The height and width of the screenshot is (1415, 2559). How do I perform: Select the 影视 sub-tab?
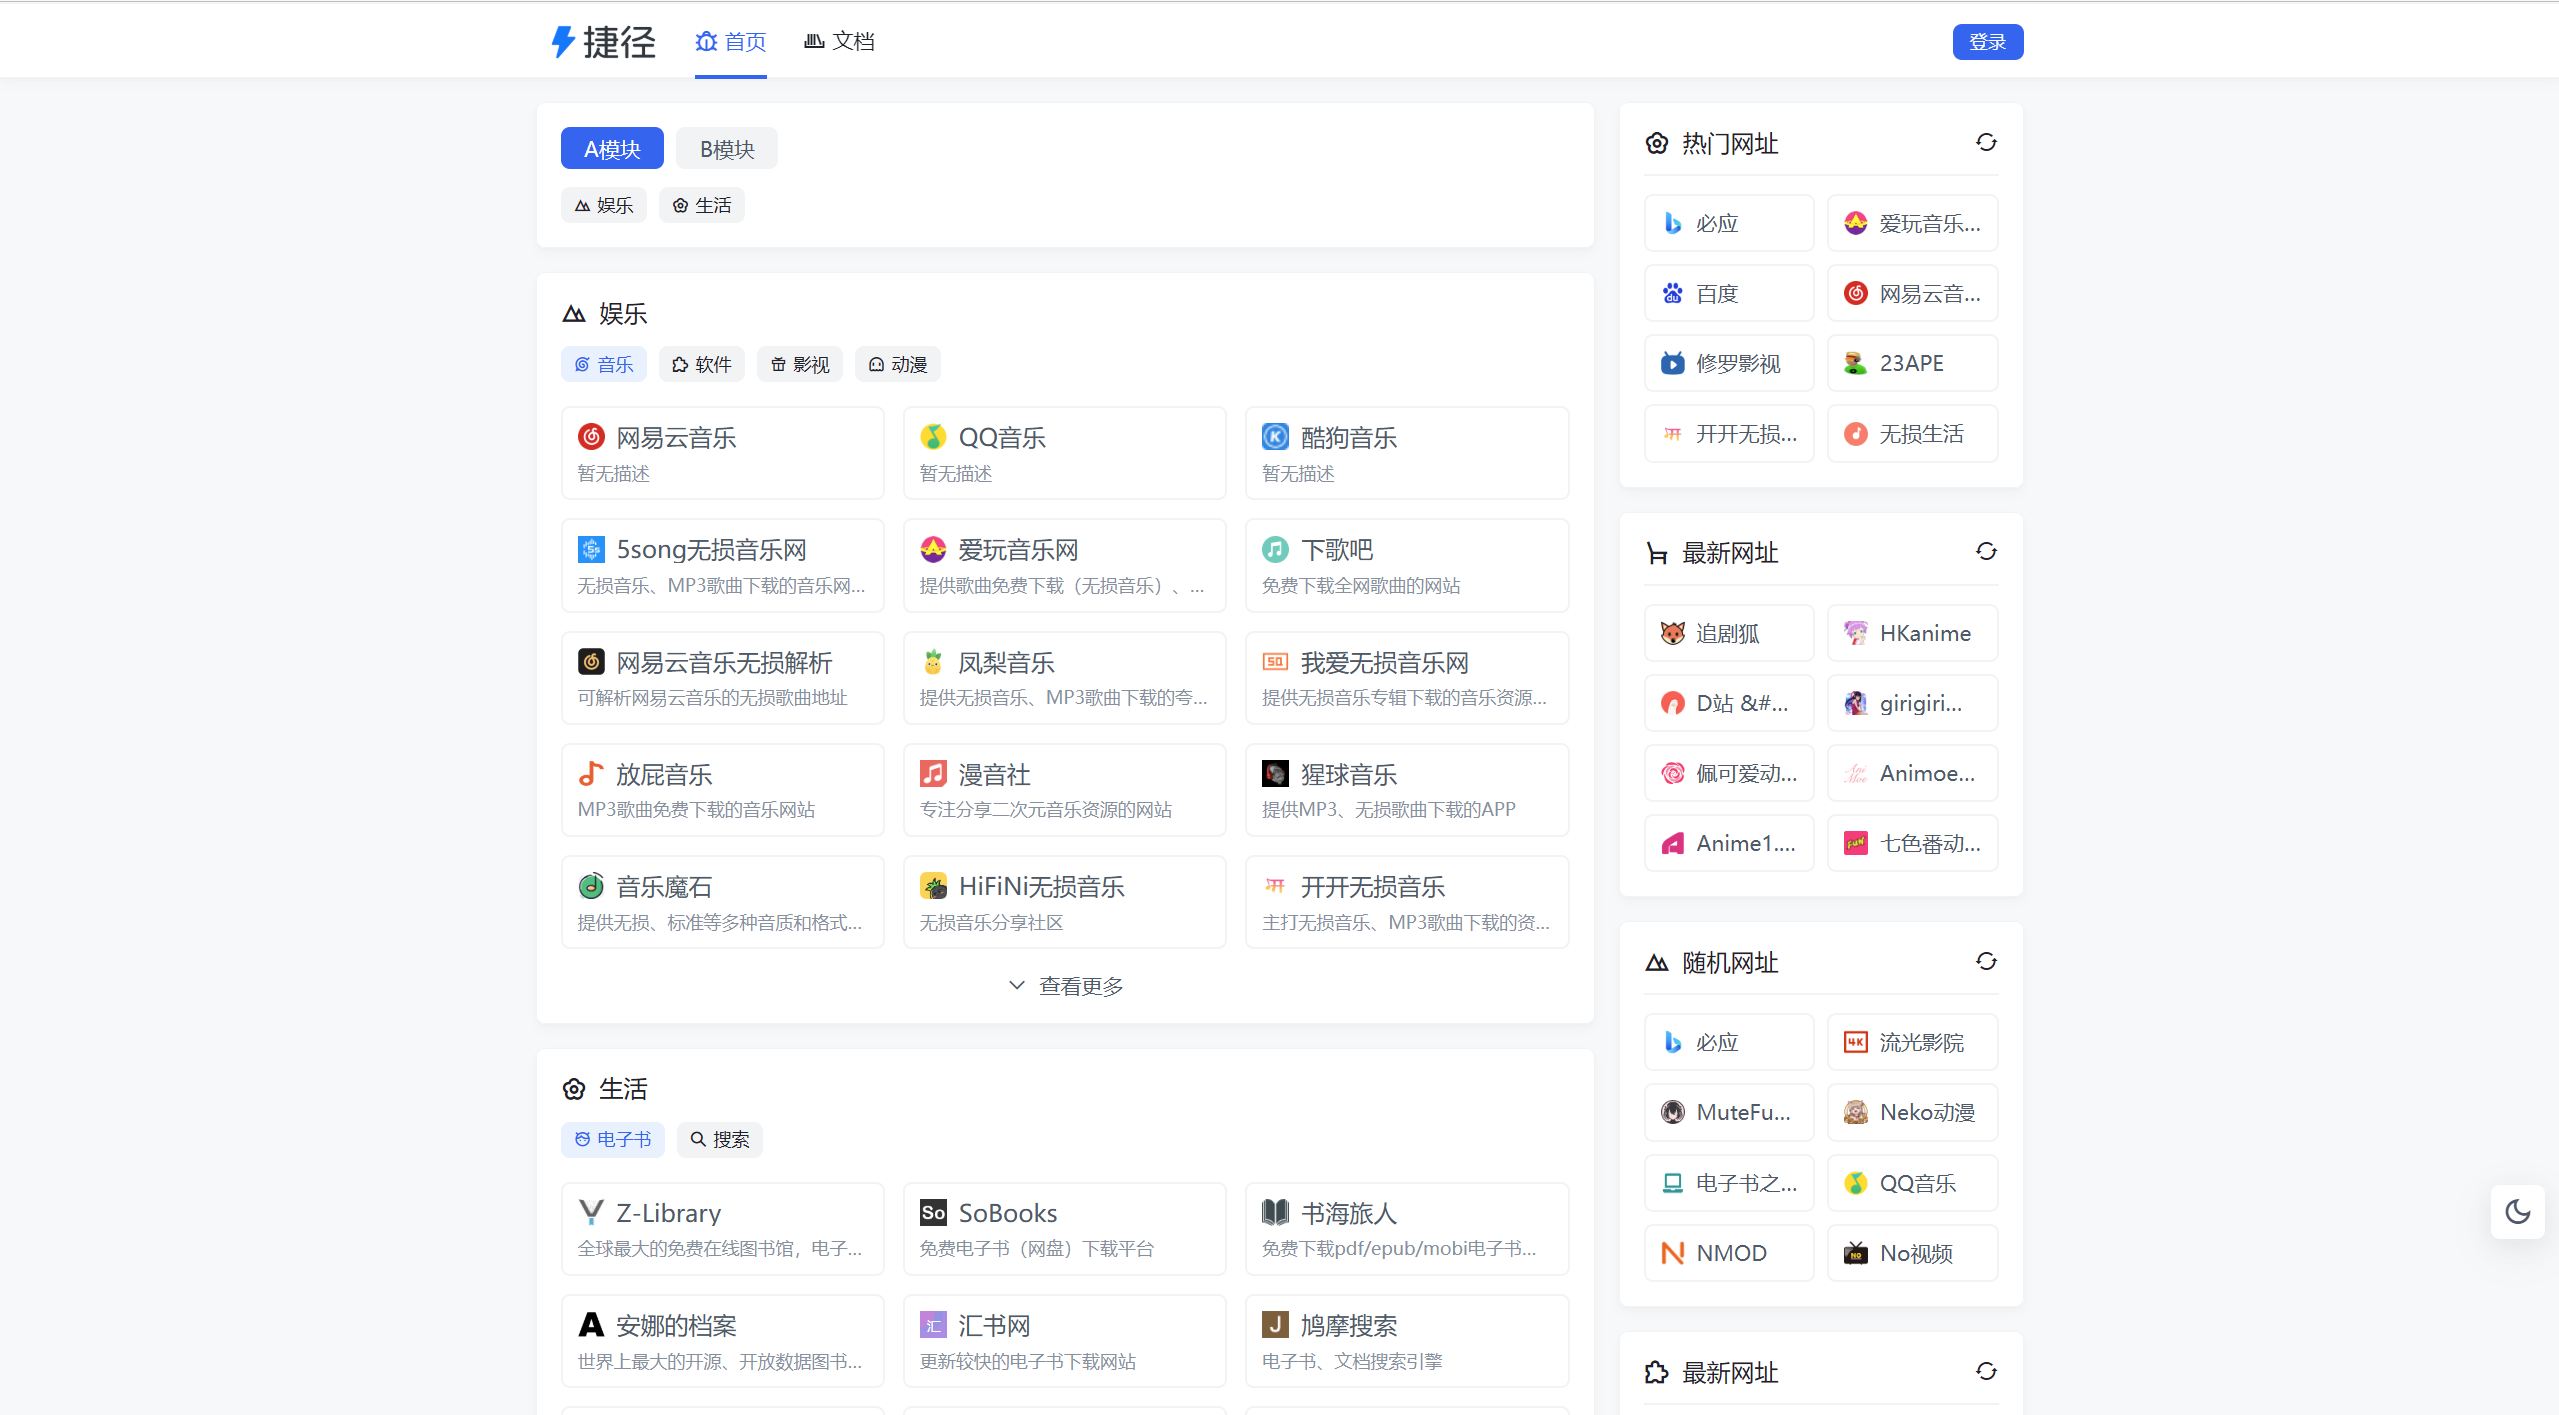[800, 365]
